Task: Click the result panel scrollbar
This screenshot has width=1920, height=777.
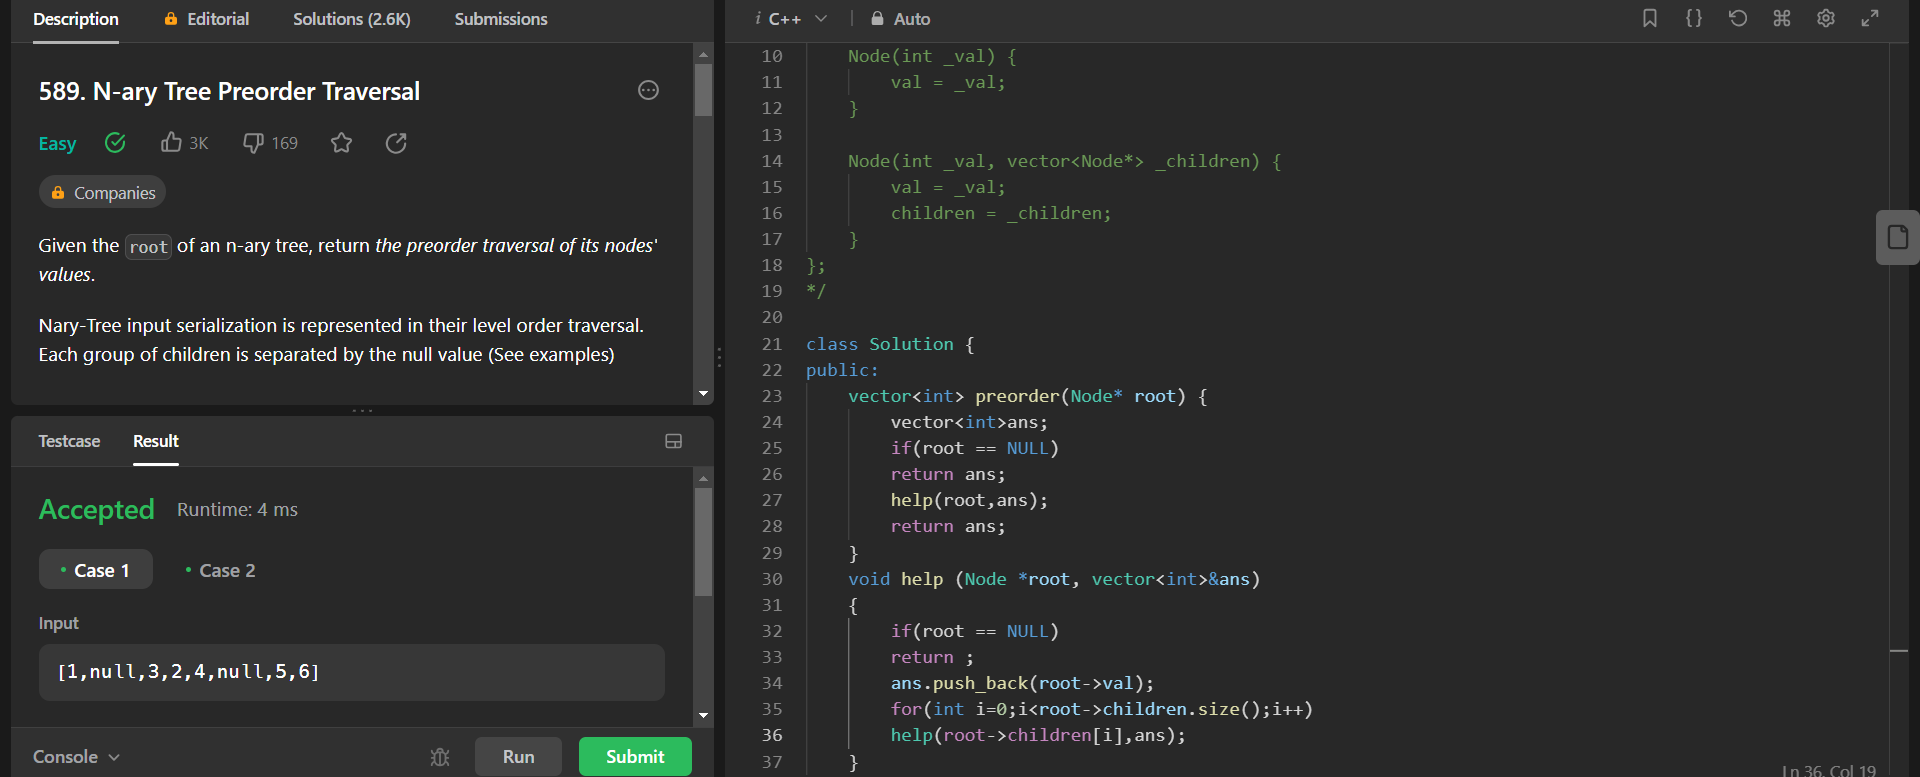Action: pyautogui.click(x=704, y=541)
